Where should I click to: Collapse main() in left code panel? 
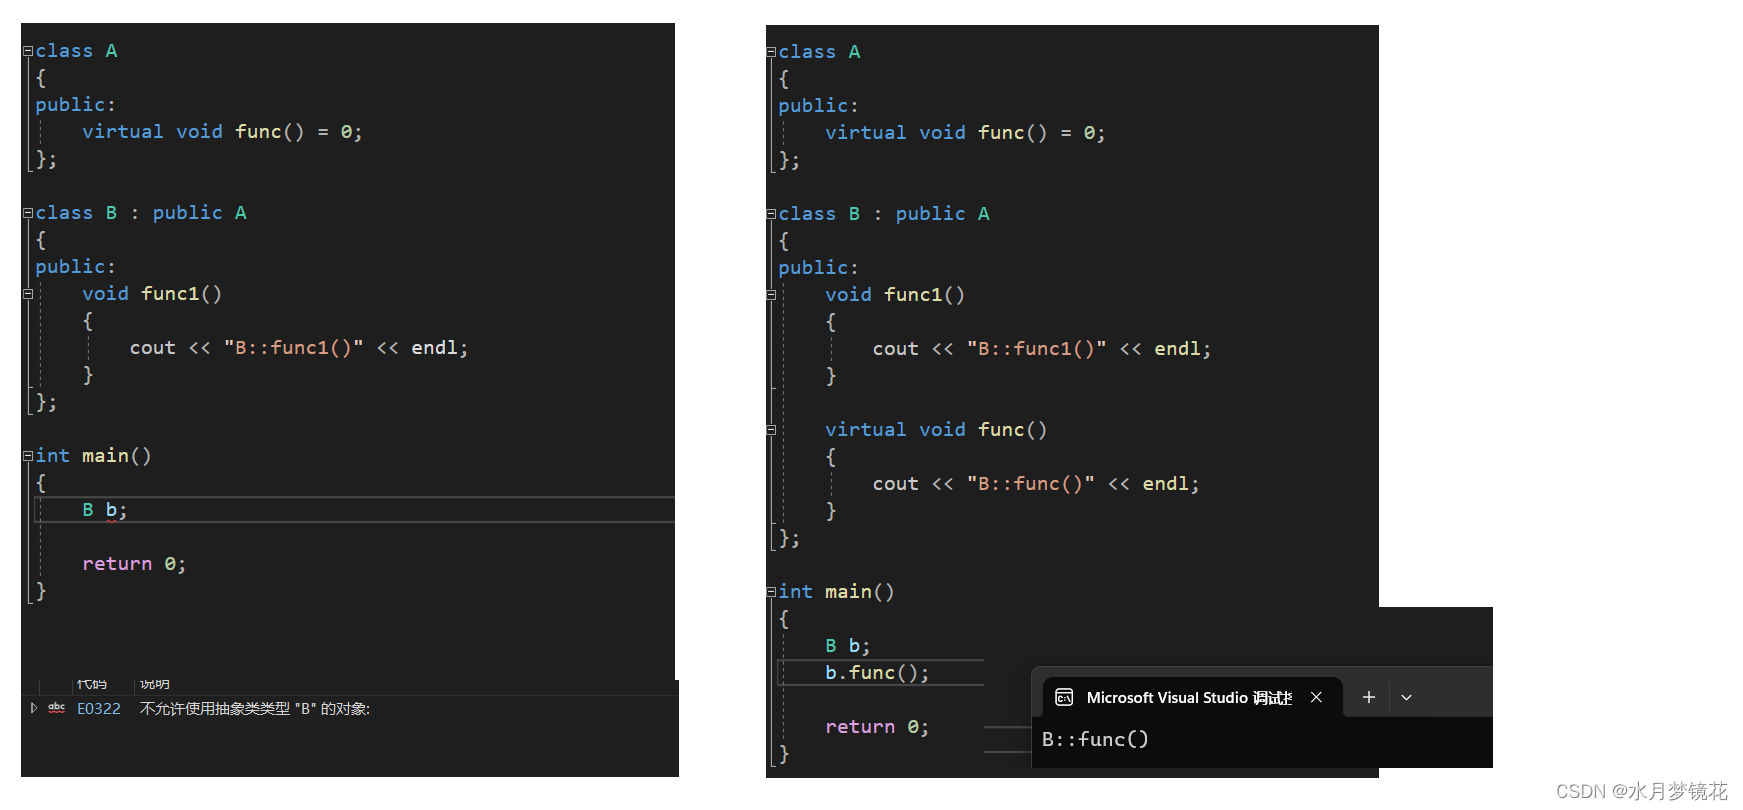coord(28,456)
